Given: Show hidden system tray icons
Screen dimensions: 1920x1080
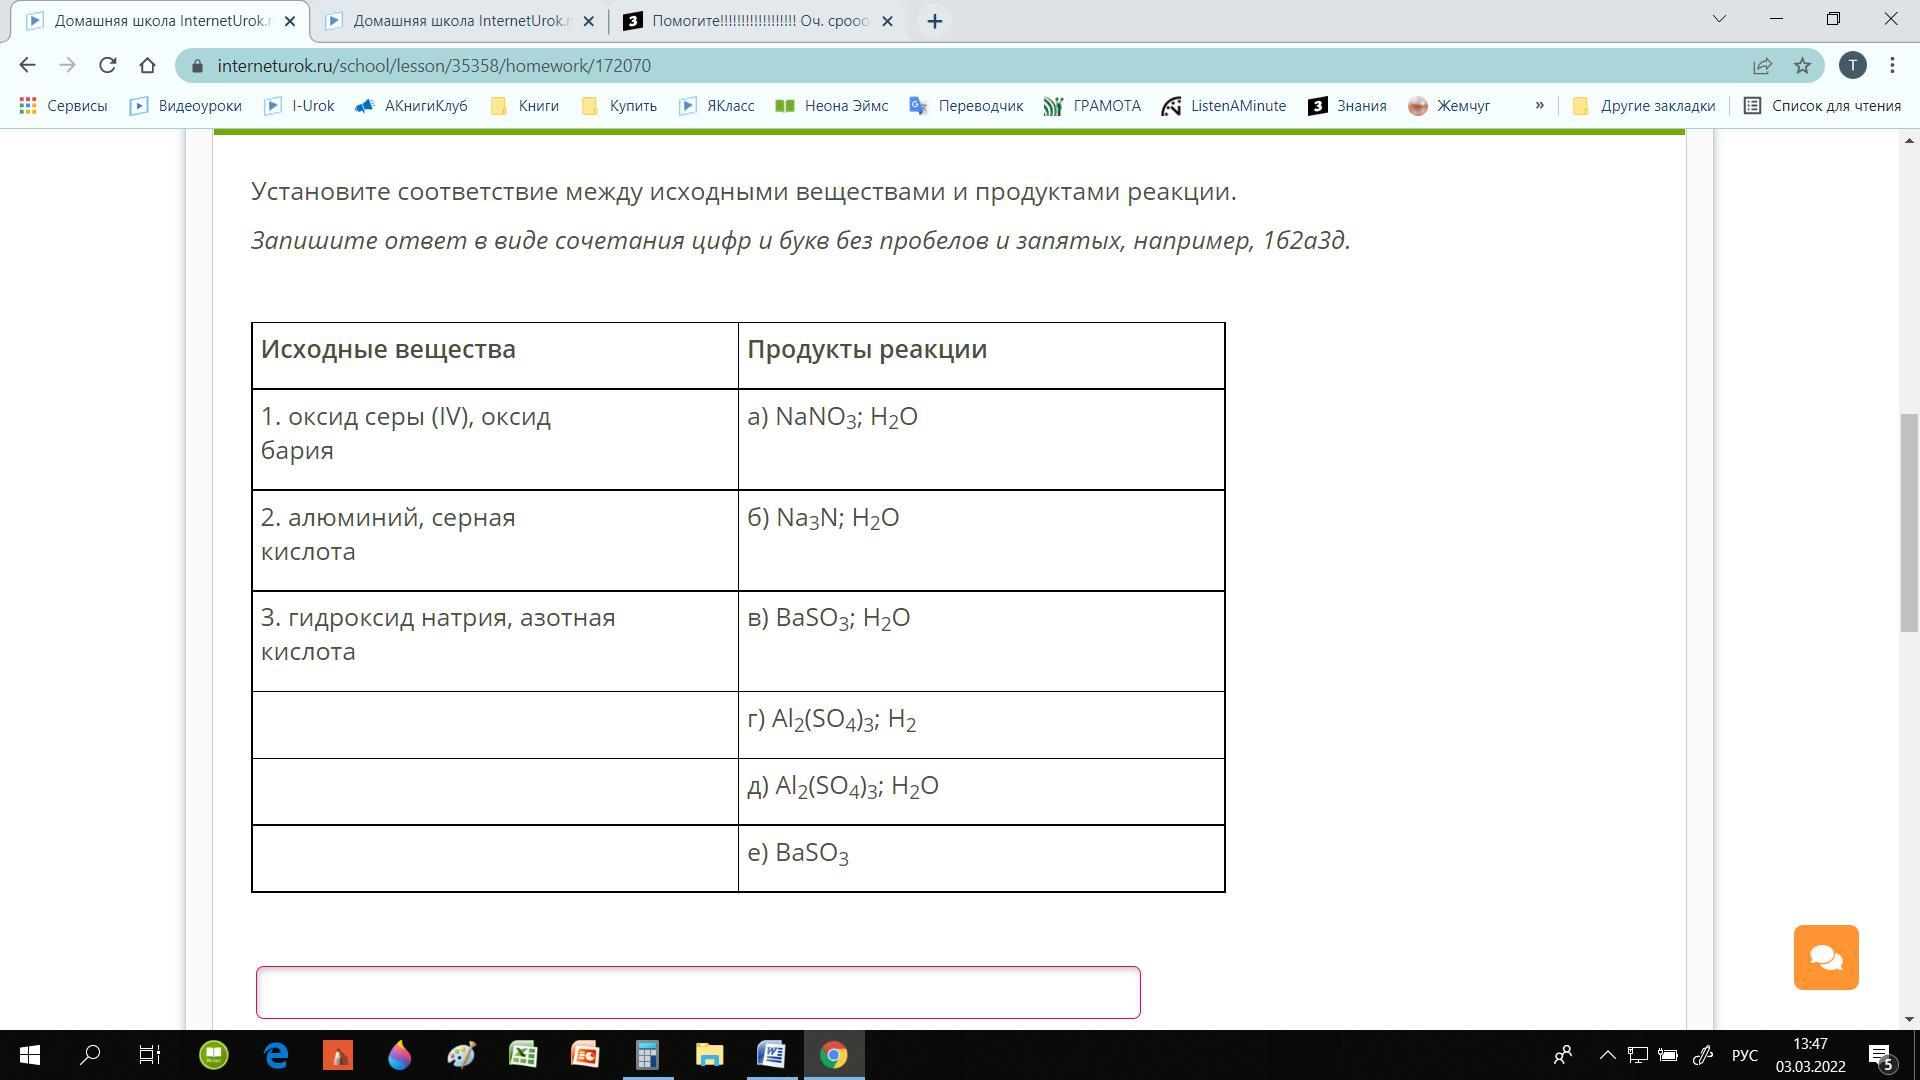Looking at the screenshot, I should click(1607, 1055).
